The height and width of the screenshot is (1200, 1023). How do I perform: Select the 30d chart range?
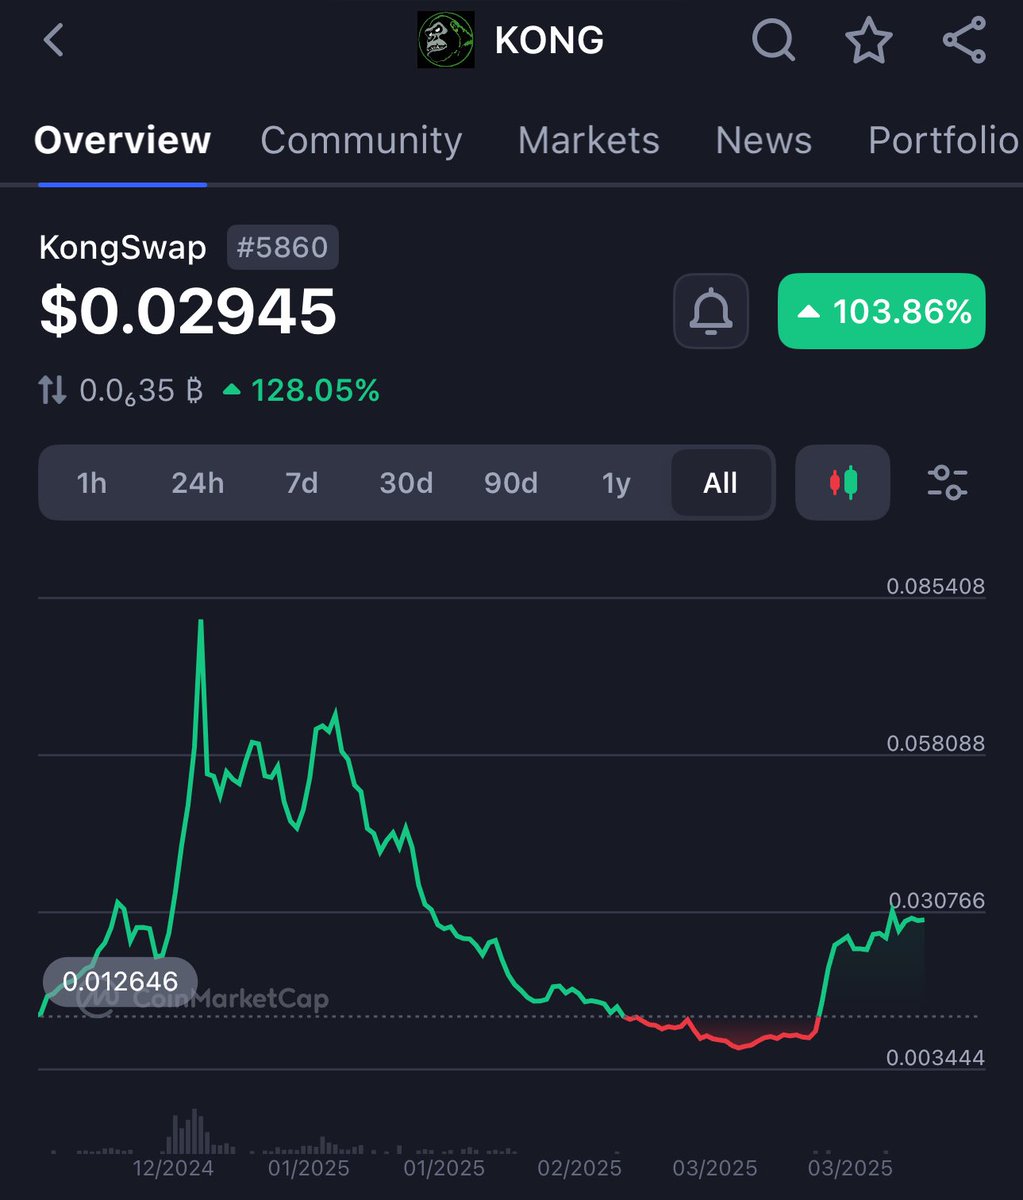coord(406,483)
